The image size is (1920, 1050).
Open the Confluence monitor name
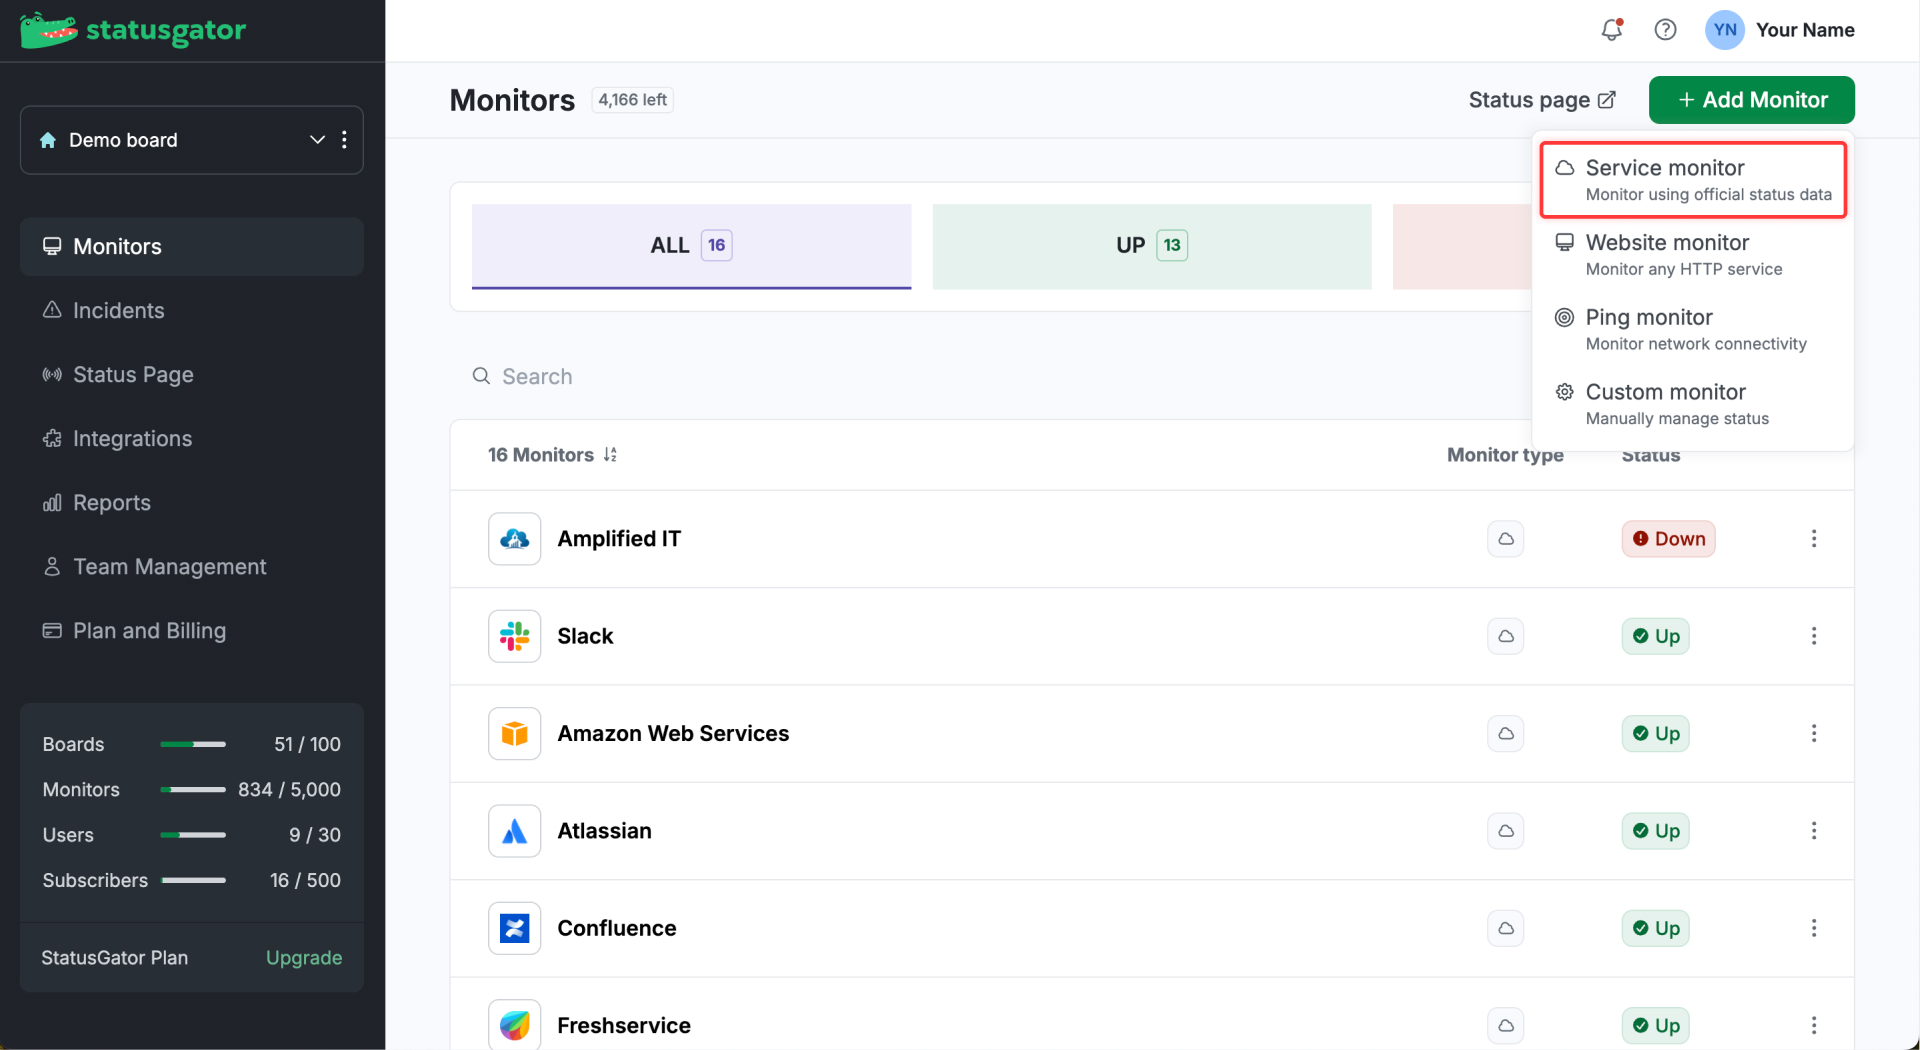pos(617,928)
